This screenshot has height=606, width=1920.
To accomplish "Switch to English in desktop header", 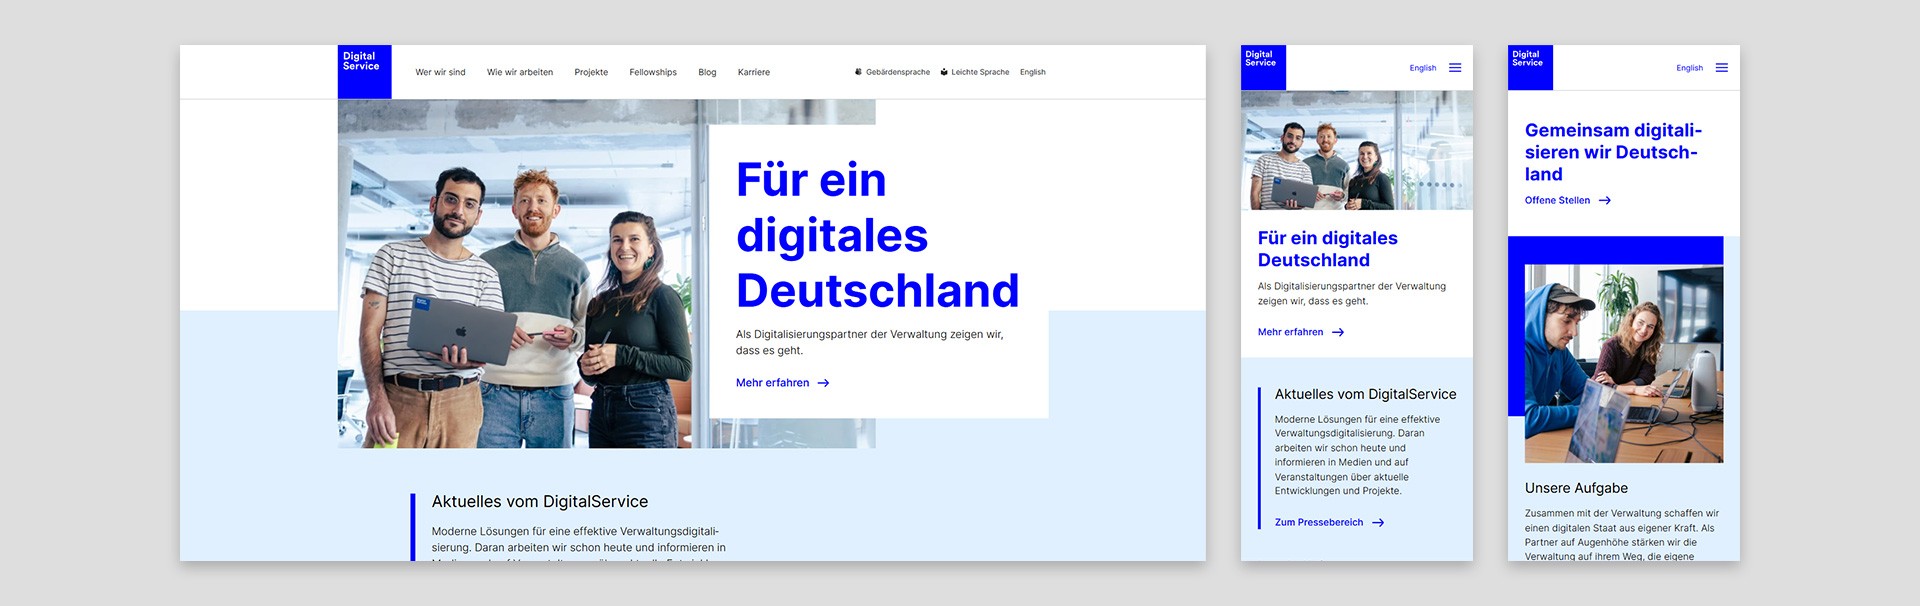I will click(1033, 72).
